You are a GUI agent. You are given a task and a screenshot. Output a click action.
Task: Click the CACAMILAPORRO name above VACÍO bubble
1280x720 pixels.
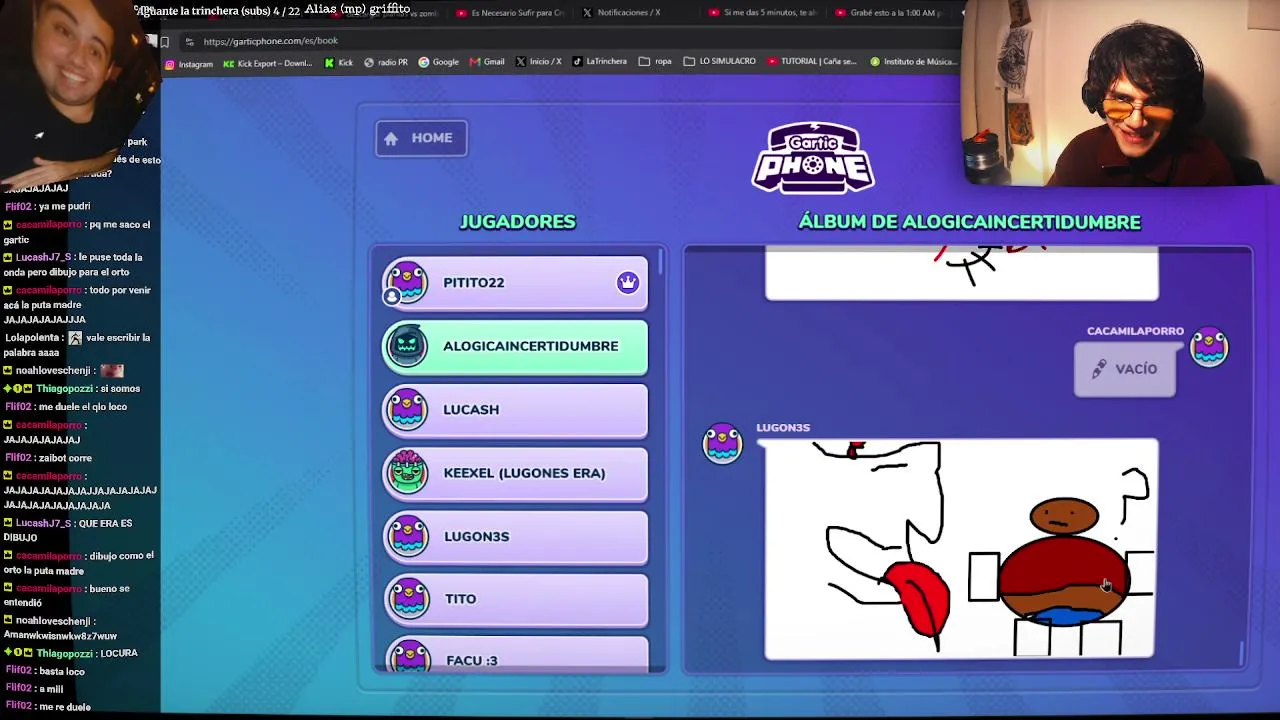click(x=1135, y=331)
